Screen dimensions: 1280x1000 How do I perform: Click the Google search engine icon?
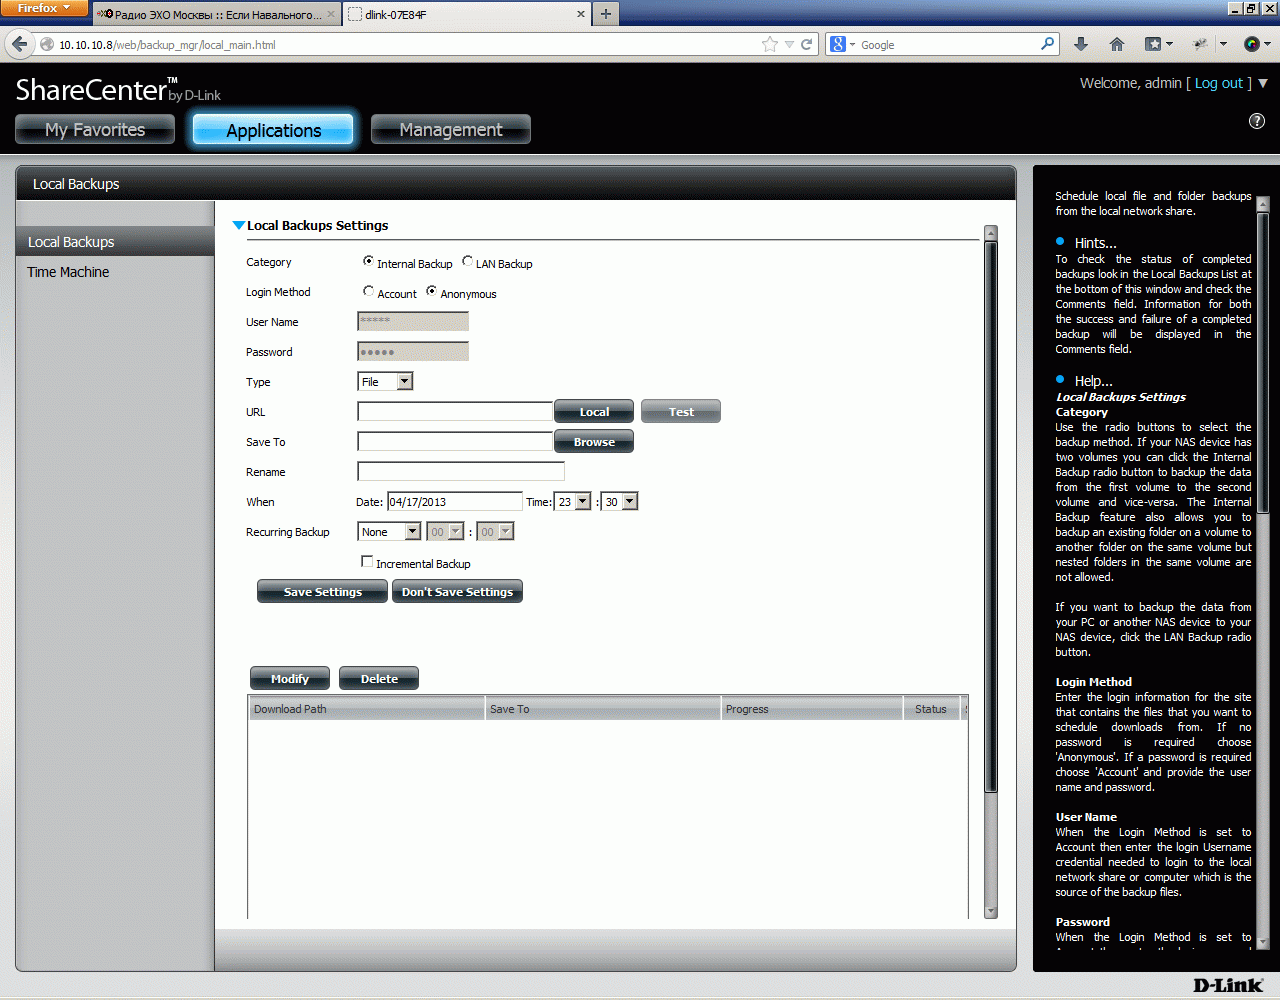pos(838,44)
